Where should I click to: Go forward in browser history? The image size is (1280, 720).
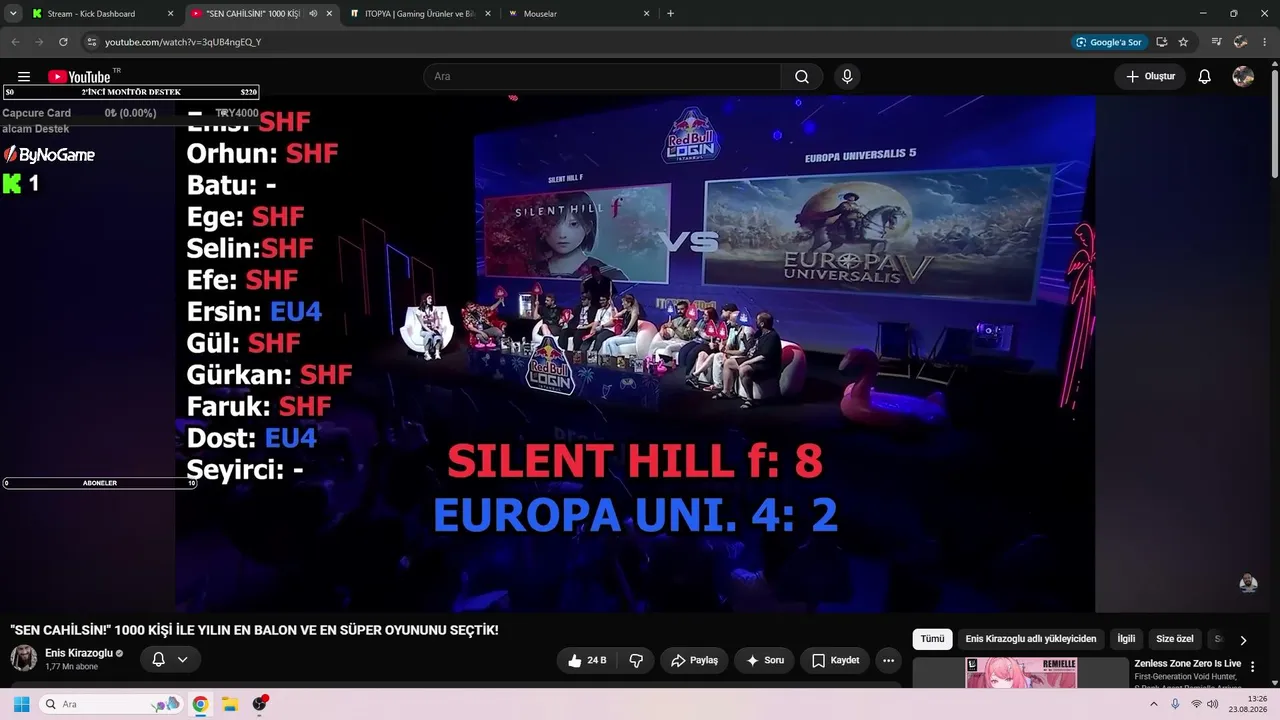[39, 42]
